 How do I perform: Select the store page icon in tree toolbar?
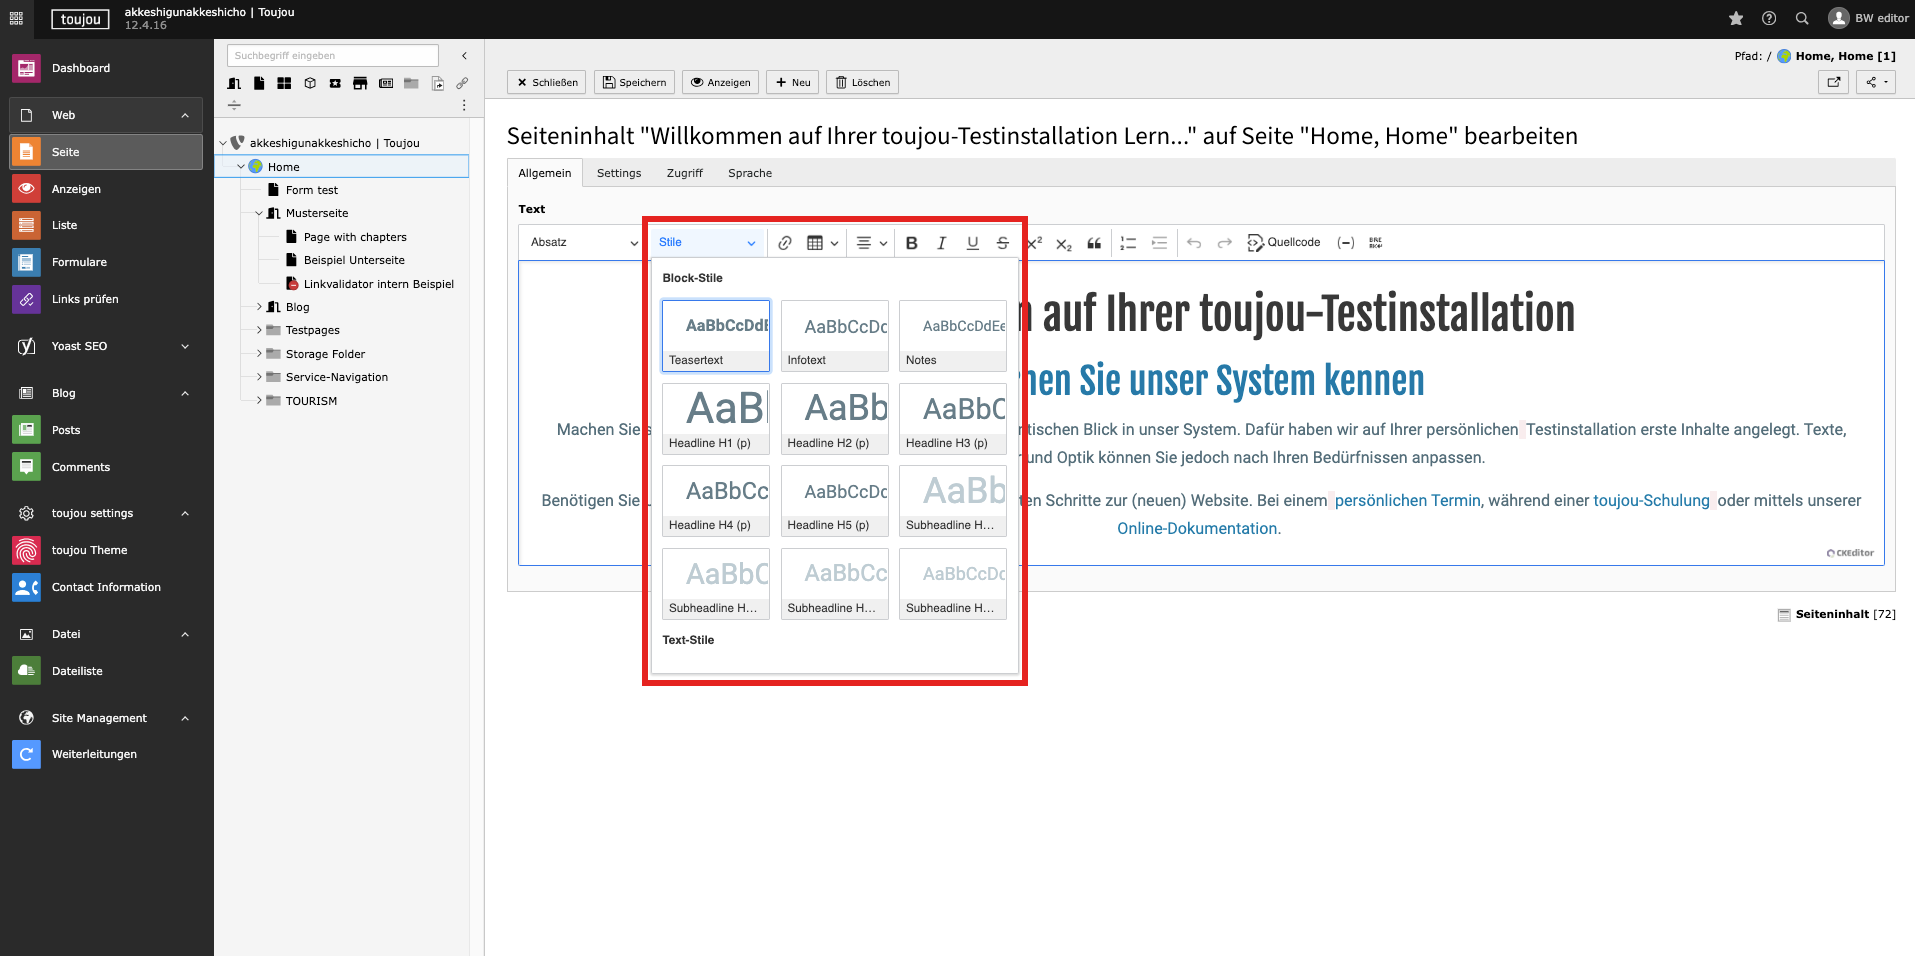360,83
